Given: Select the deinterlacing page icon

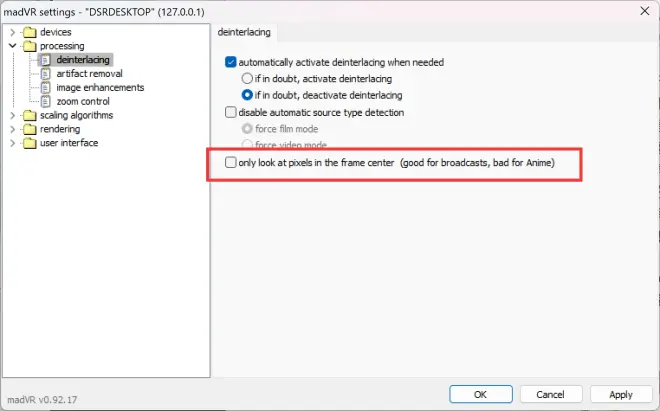Looking at the screenshot, I should tap(46, 60).
